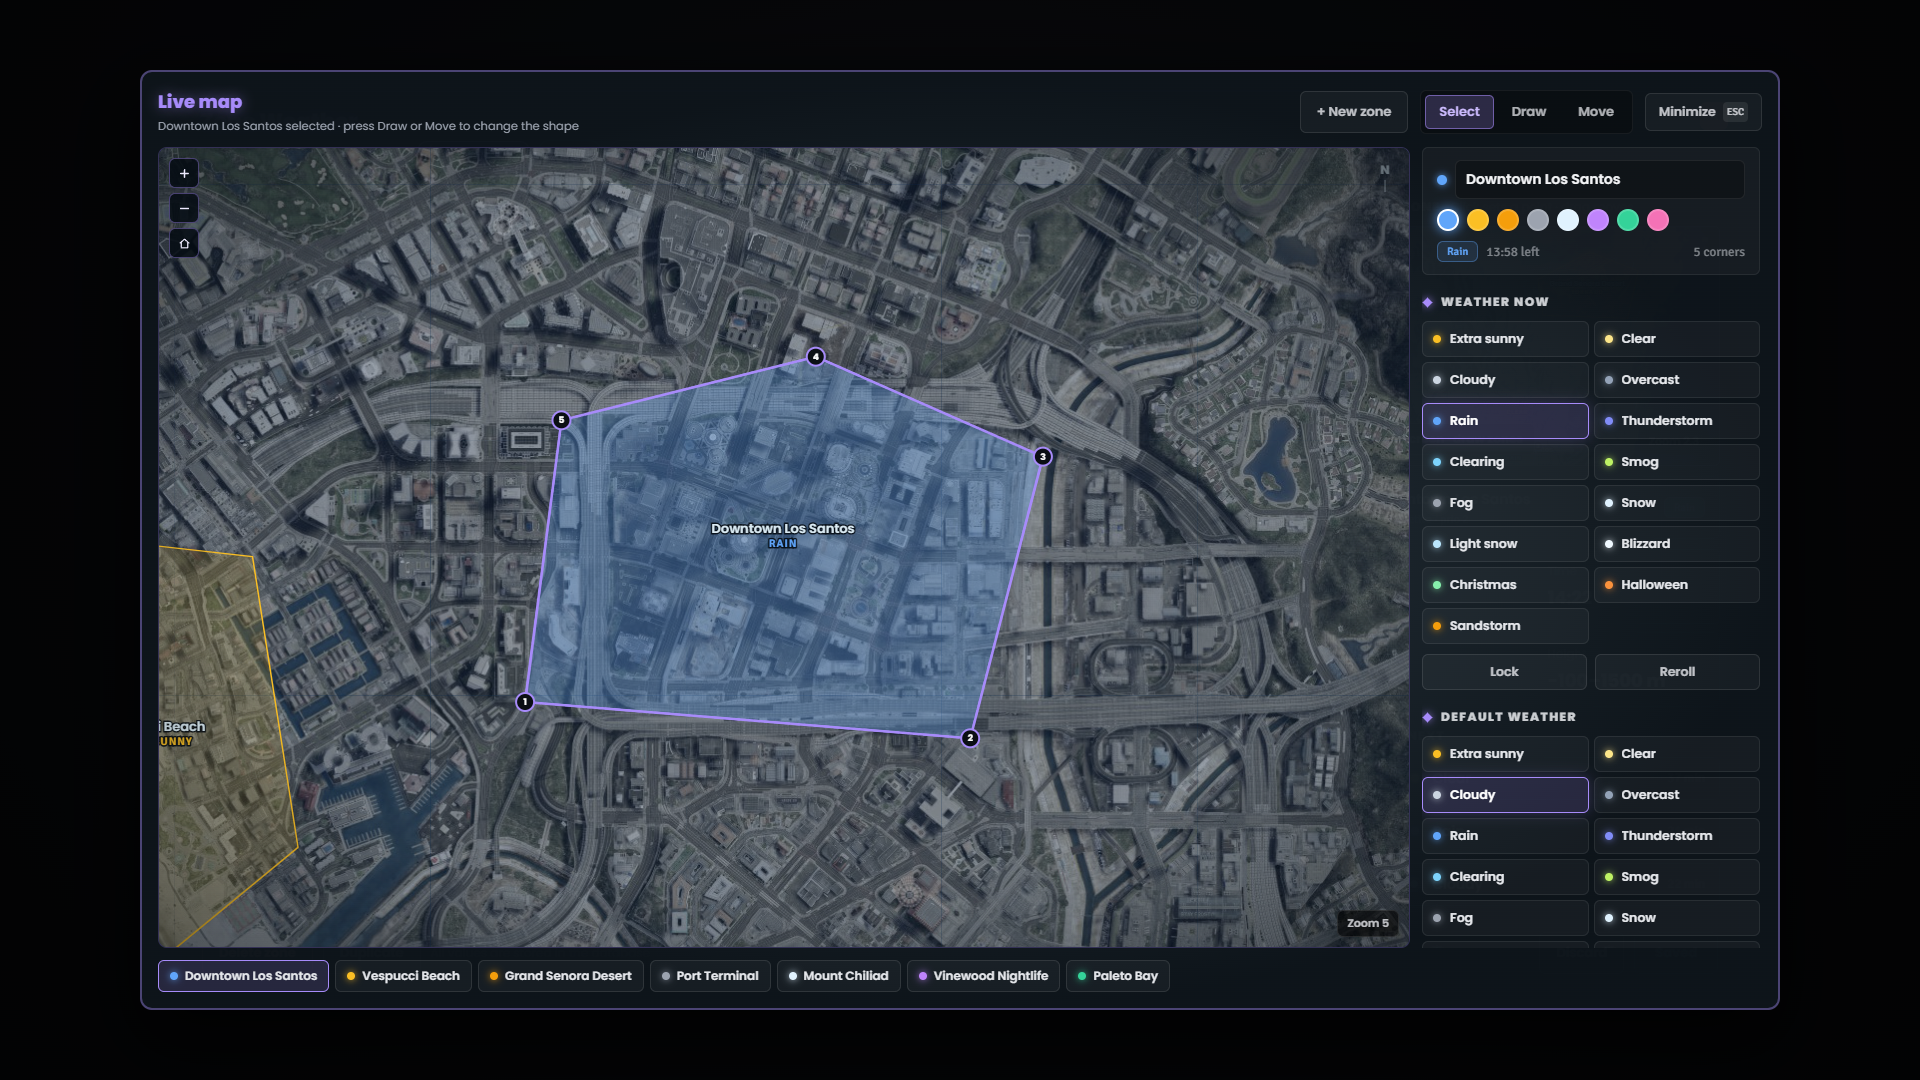1920x1080 pixels.
Task: Open the Grand Senora Desert zone tab
Action: click(x=561, y=976)
